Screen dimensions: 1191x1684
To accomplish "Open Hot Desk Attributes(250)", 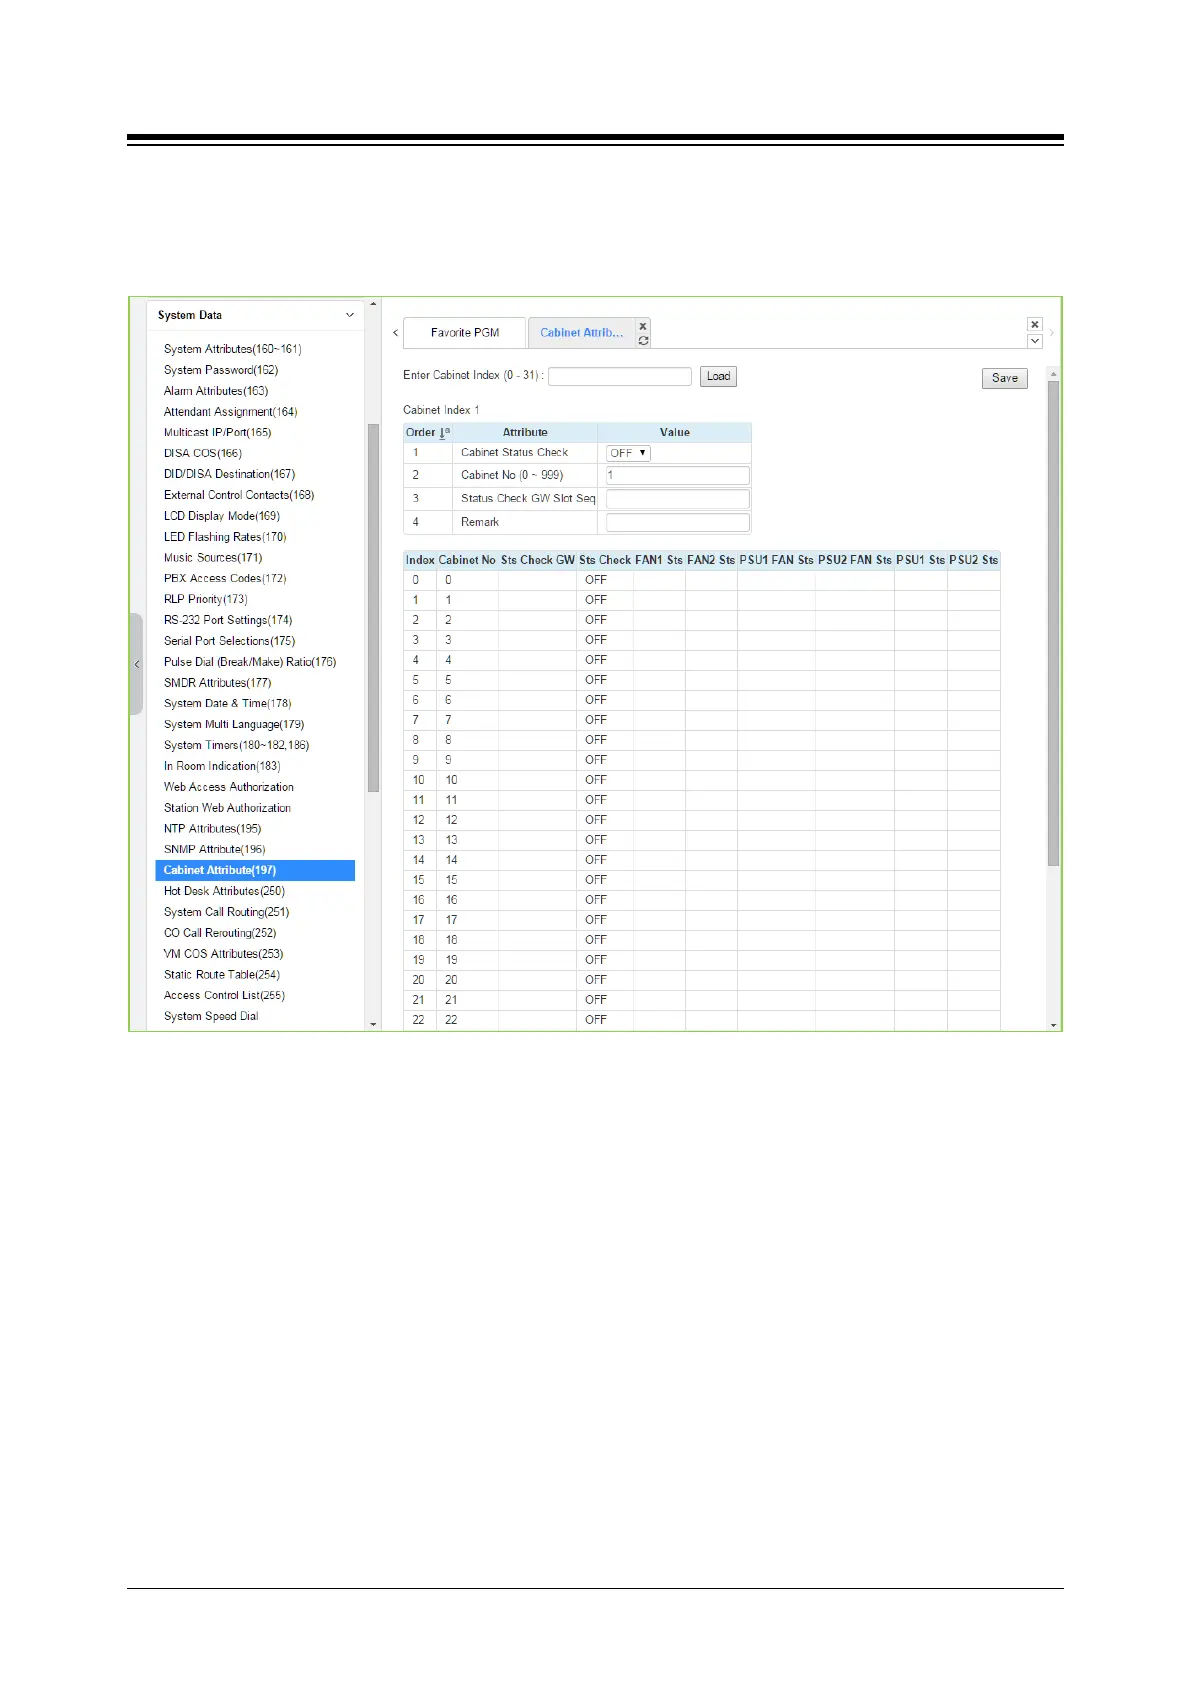I will 224,891.
